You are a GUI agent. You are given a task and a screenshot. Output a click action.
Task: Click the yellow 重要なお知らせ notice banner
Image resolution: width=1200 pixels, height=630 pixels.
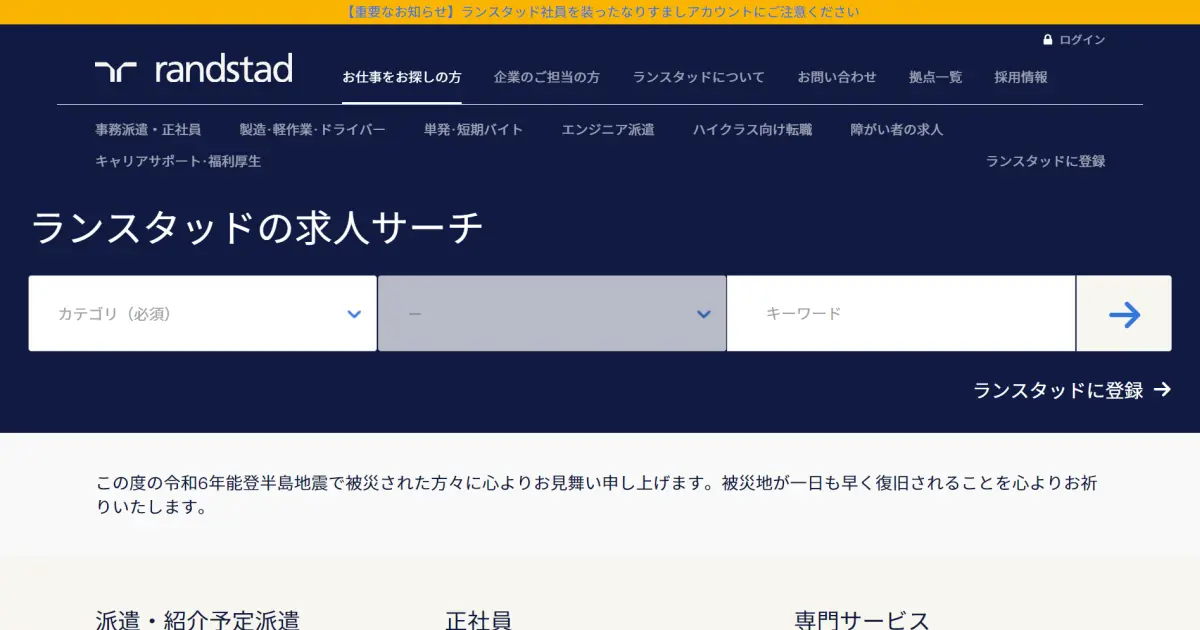click(600, 12)
